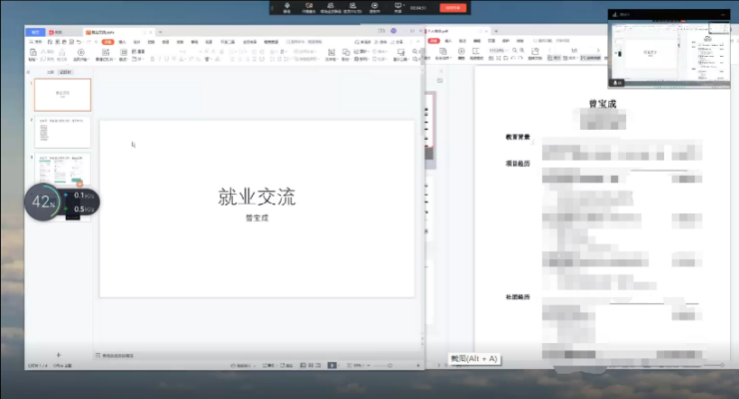Switch to reading view in the status bar

tap(318, 365)
